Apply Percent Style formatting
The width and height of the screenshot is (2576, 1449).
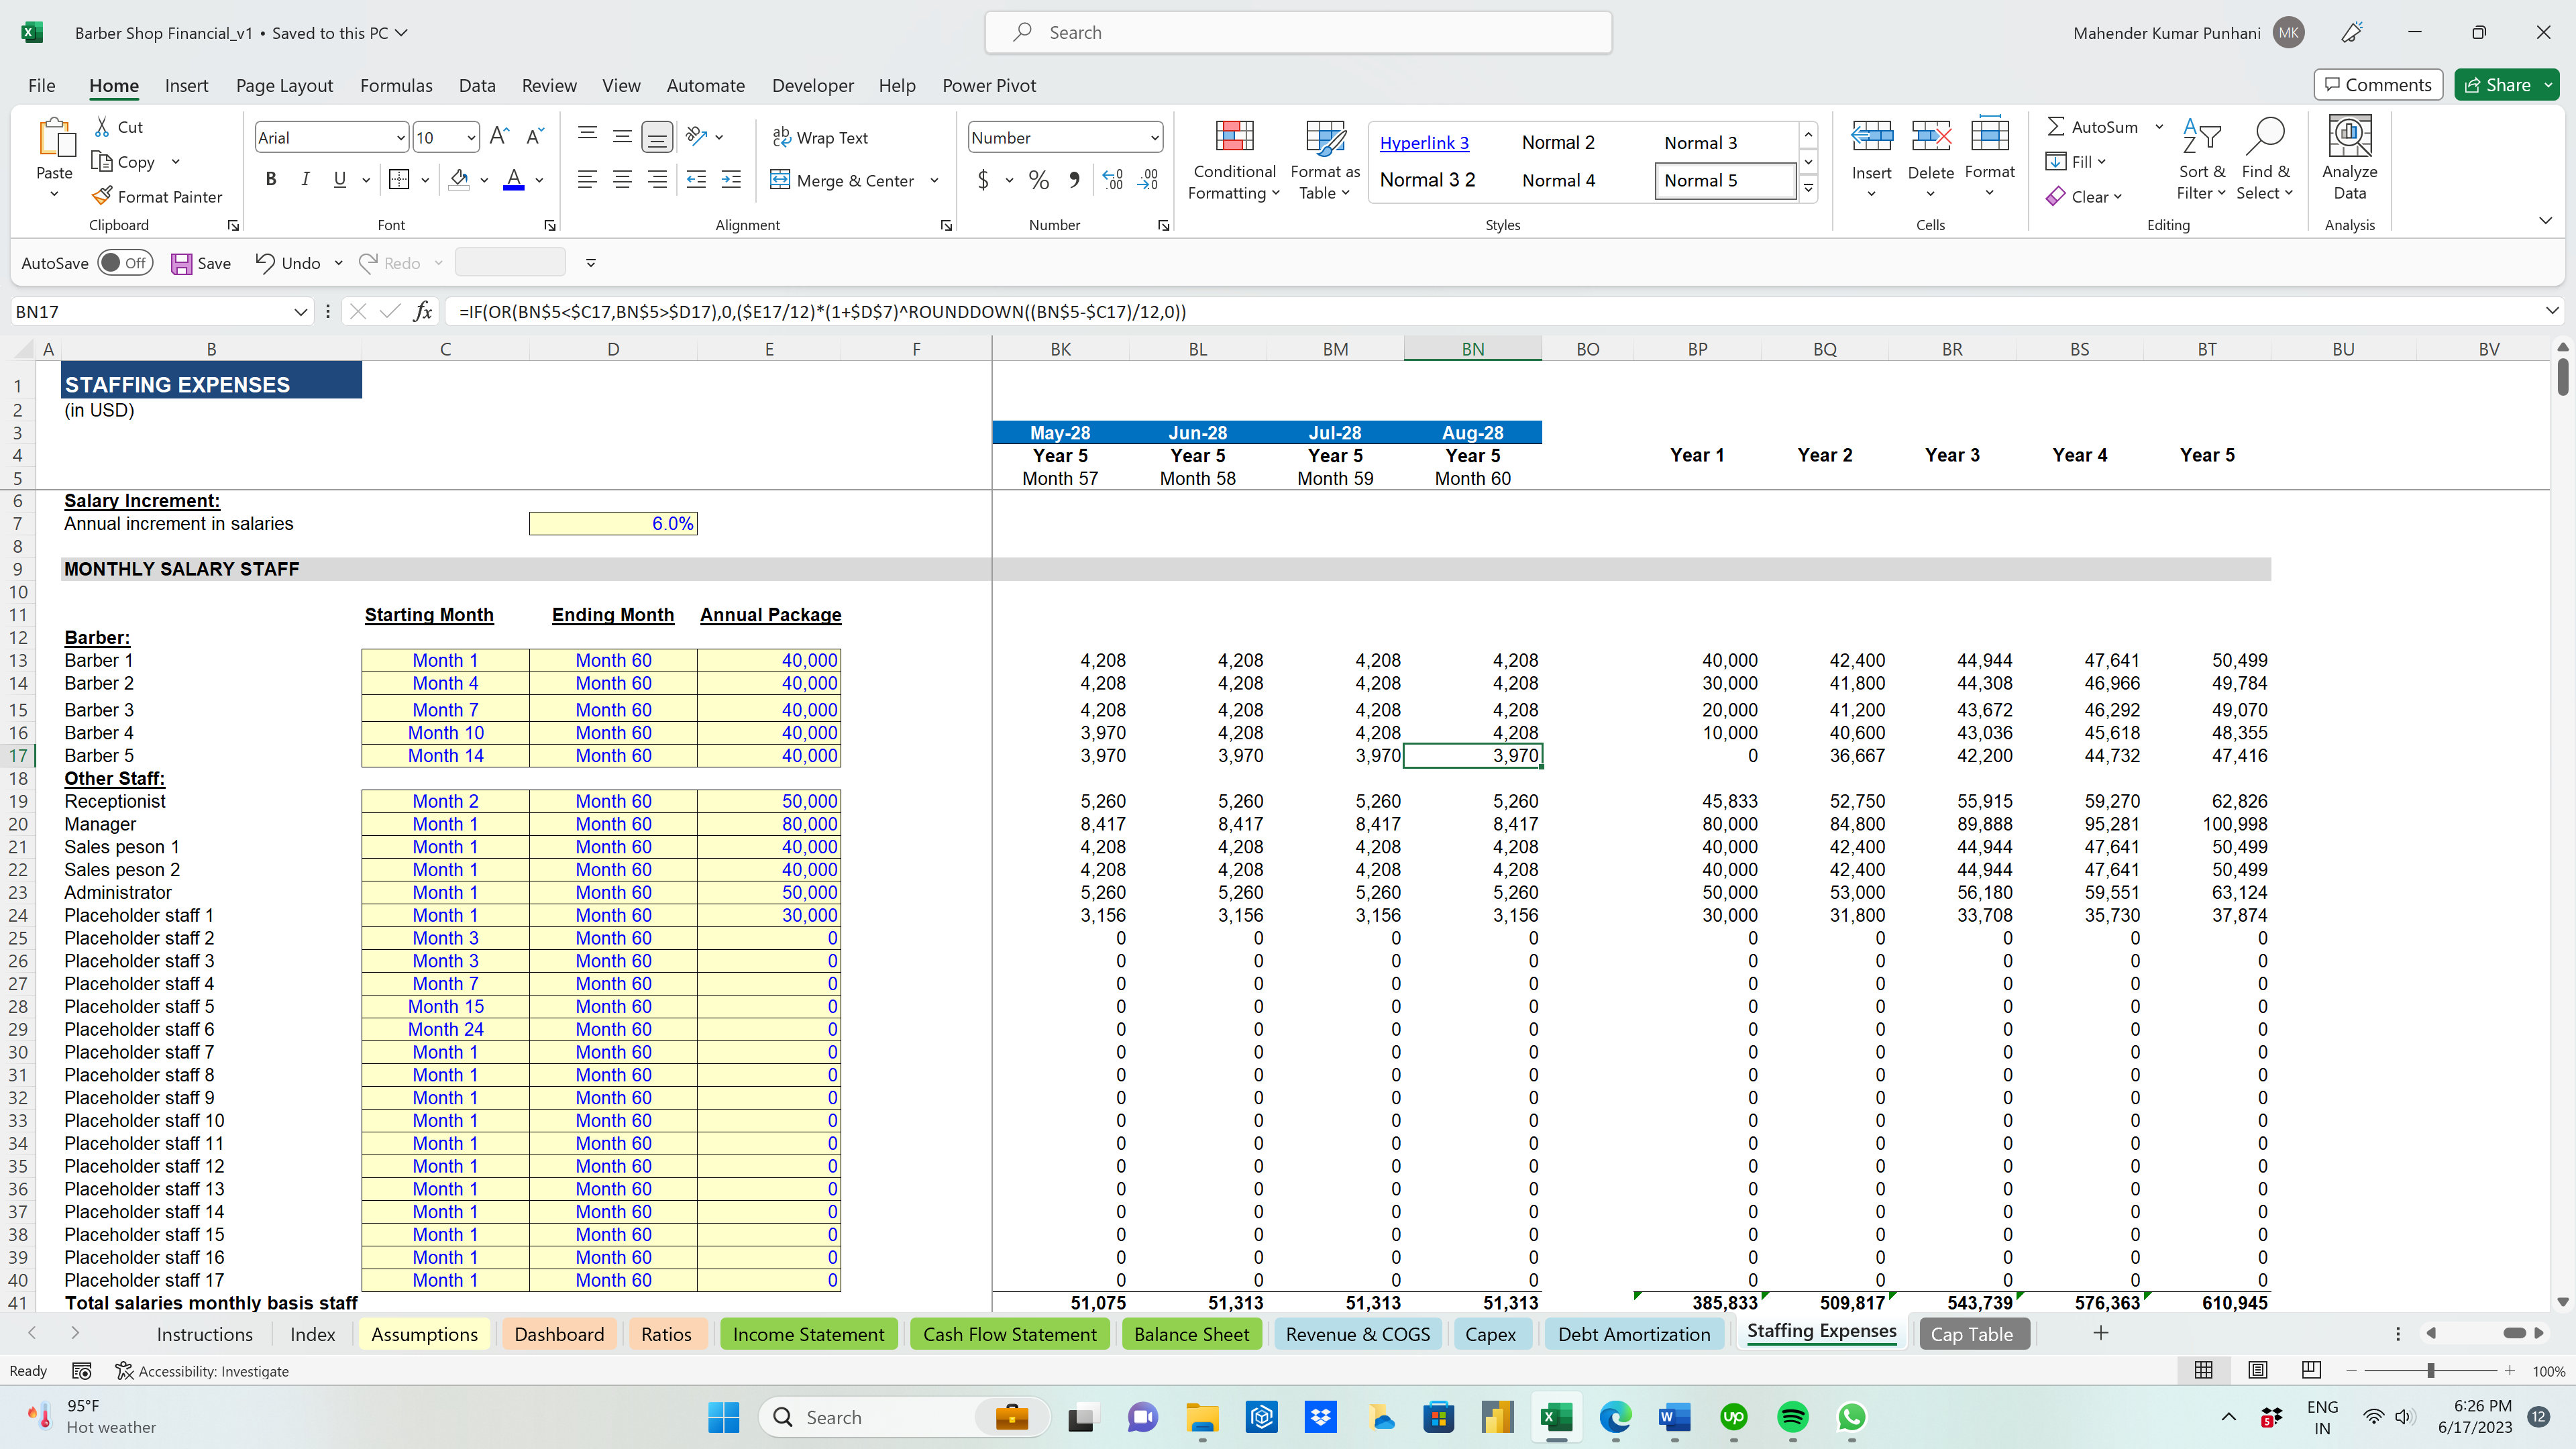pos(1038,180)
